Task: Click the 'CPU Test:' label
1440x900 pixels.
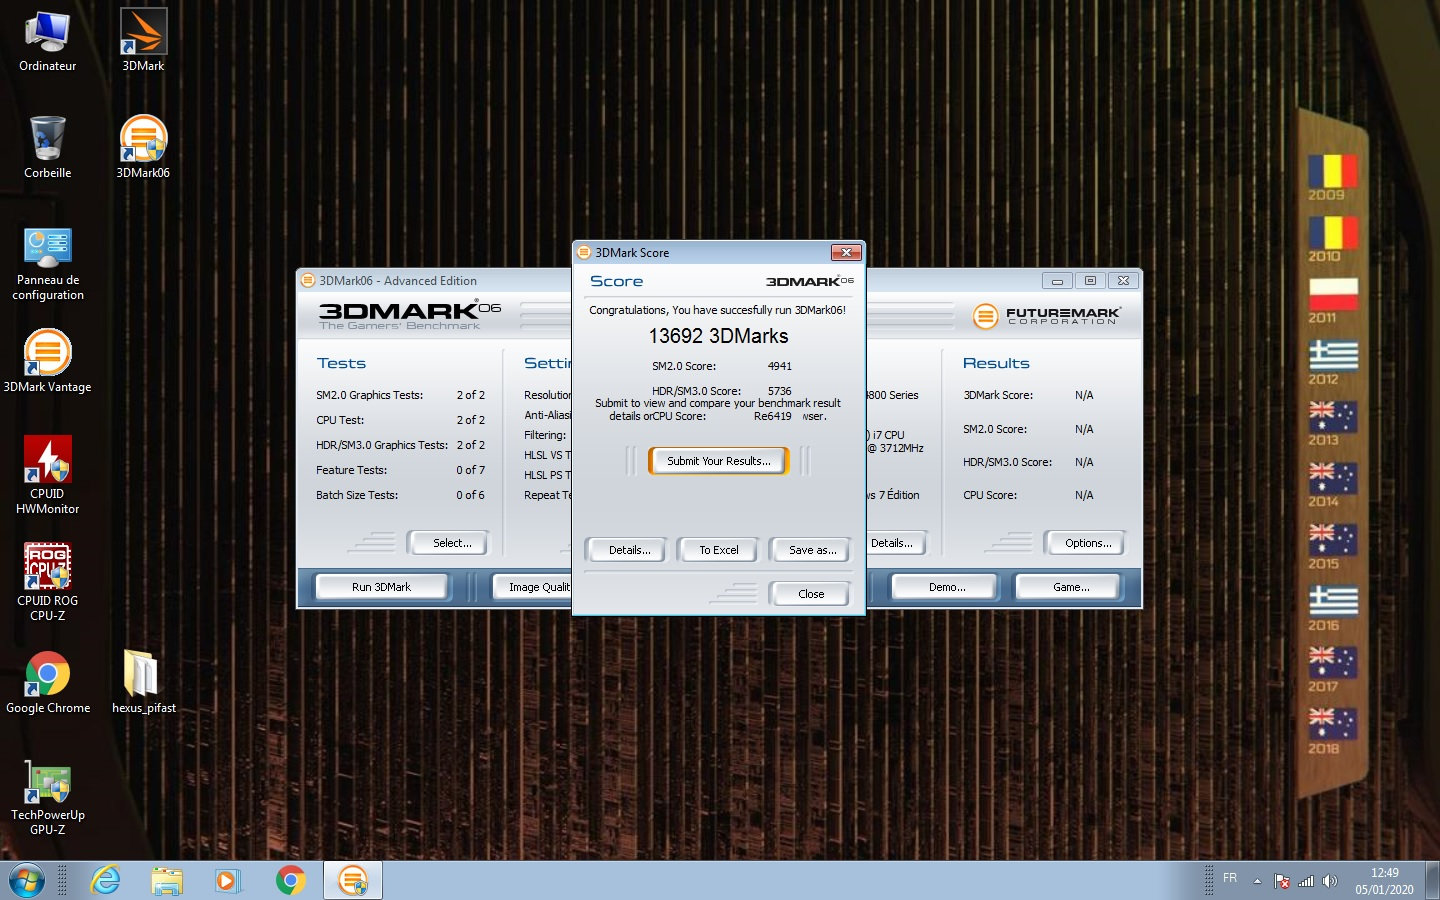Action: (340, 420)
